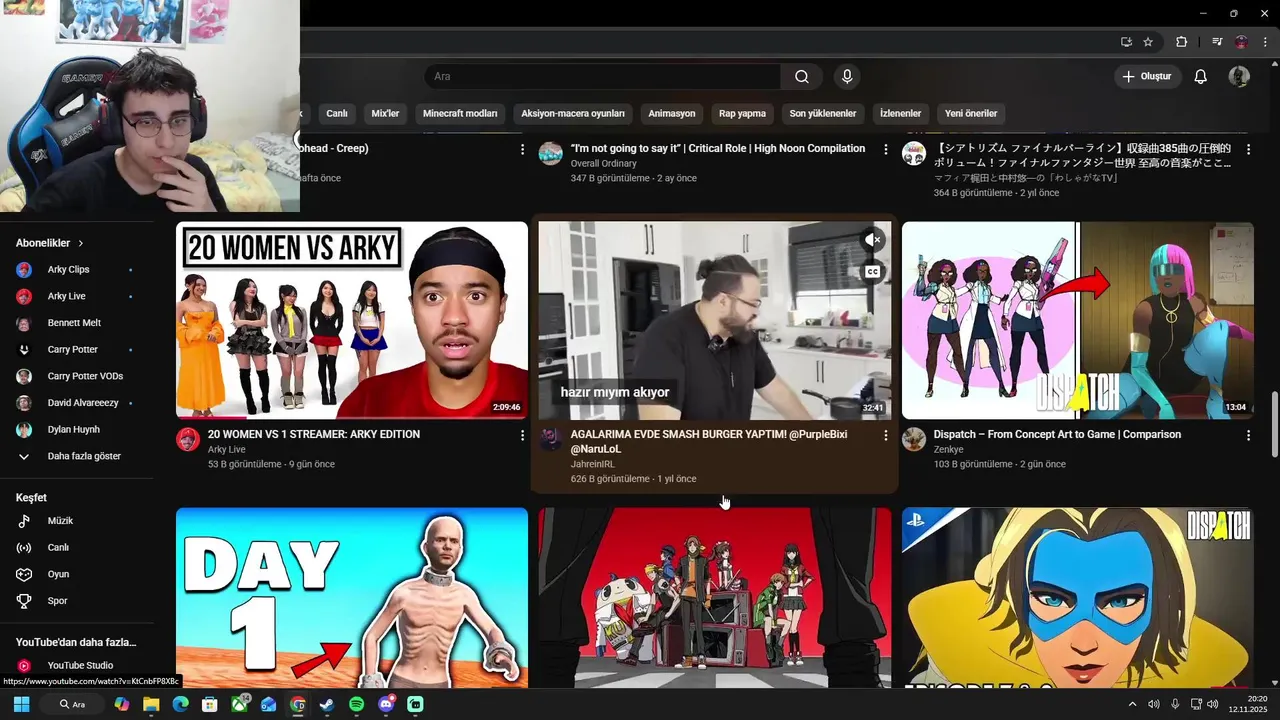
Task: Click the install app icon in address bar
Action: tap(1126, 42)
